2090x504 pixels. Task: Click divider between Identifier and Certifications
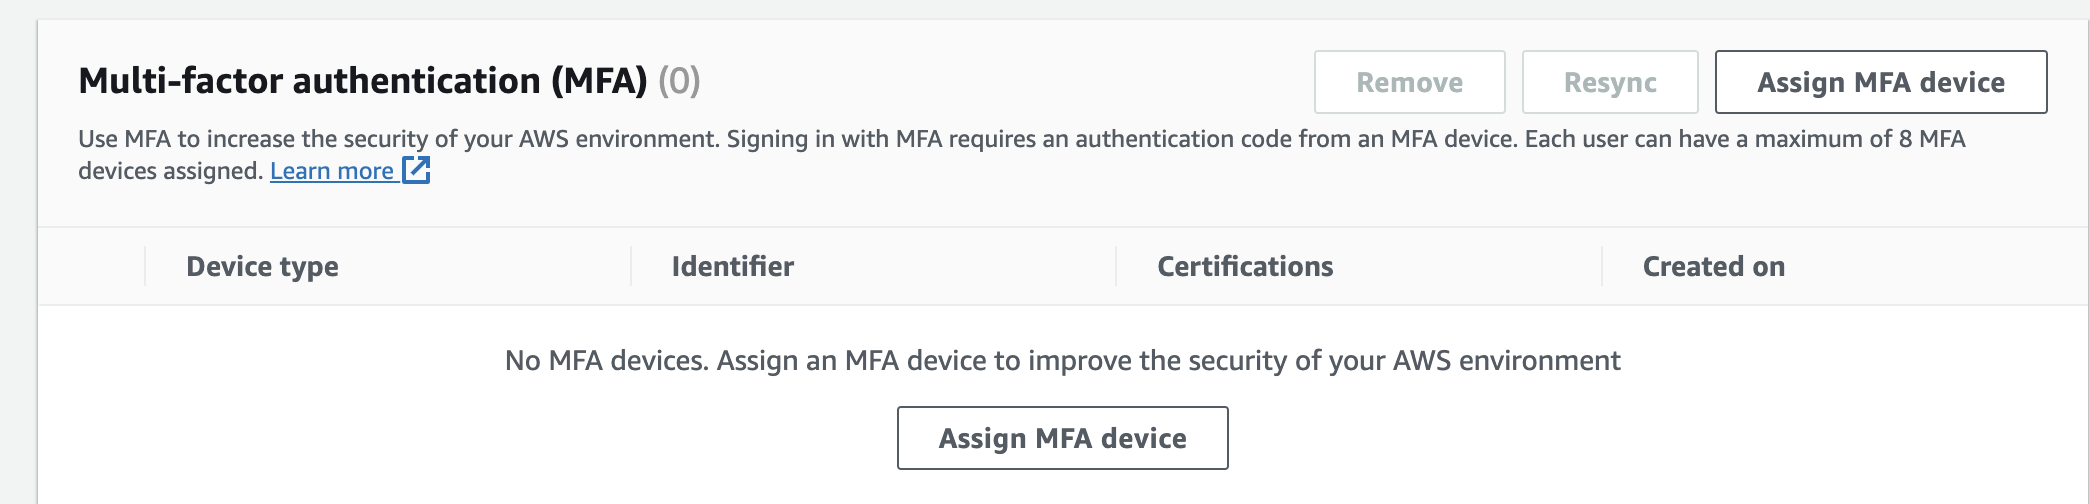pyautogui.click(x=1116, y=266)
